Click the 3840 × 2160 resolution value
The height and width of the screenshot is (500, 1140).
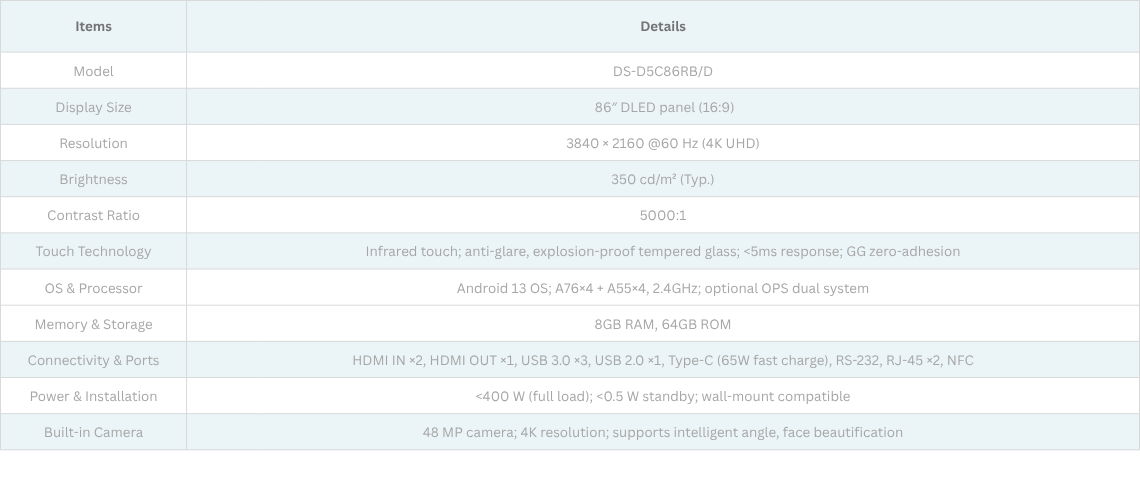click(663, 143)
